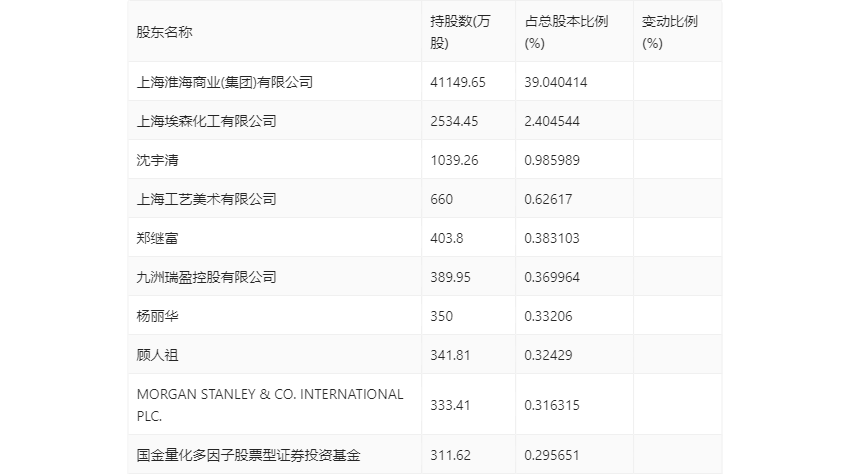Select shareholder 上海淮海商业(集团)有限公司
Screen dimensions: 850x474
click(224, 82)
